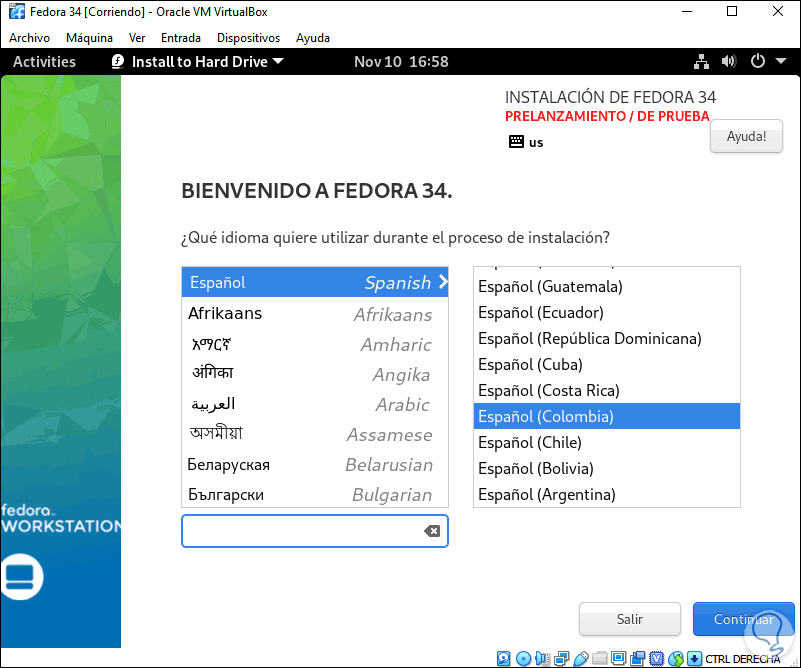Click the Continuar button
Screen dimensions: 801x668
744,619
